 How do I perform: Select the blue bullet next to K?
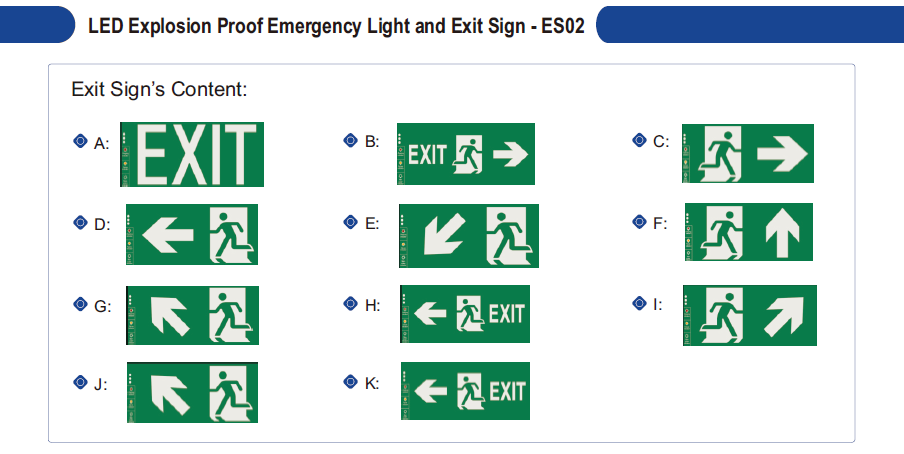tap(350, 381)
